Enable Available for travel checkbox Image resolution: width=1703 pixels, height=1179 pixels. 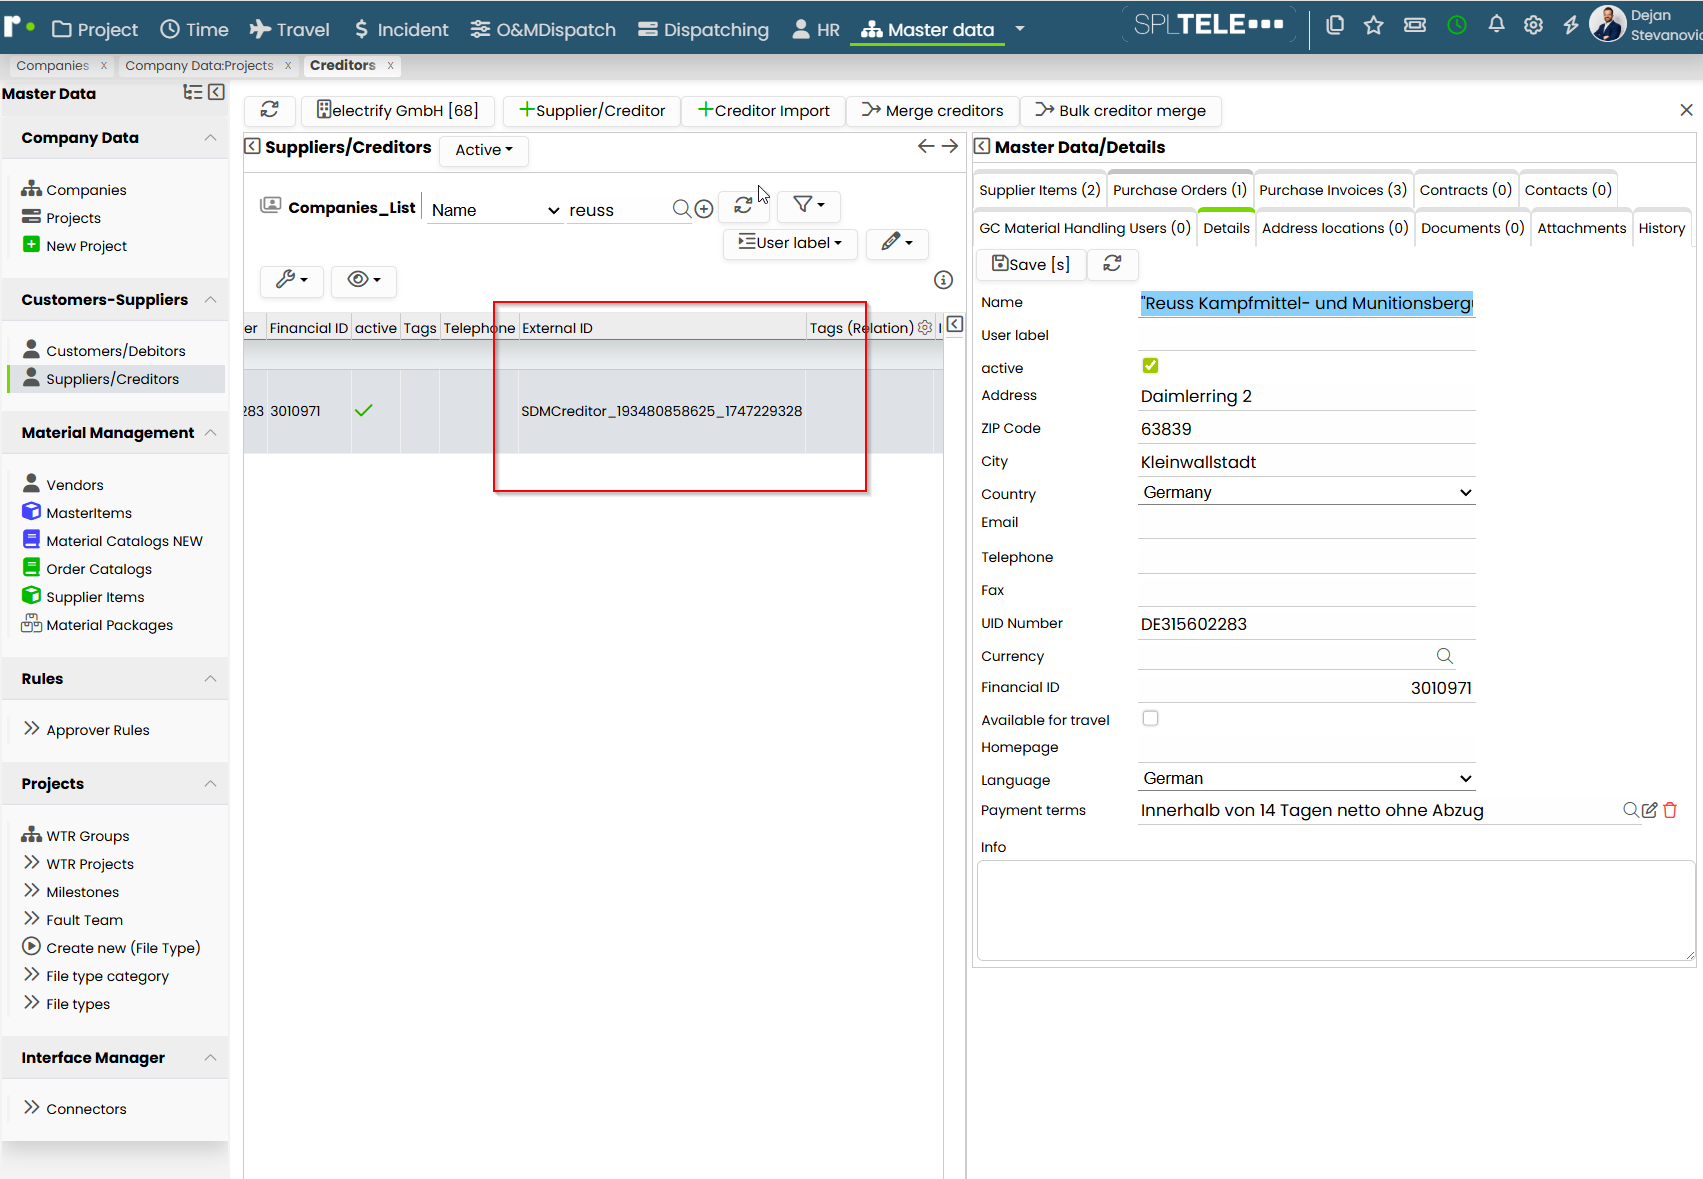(1150, 718)
